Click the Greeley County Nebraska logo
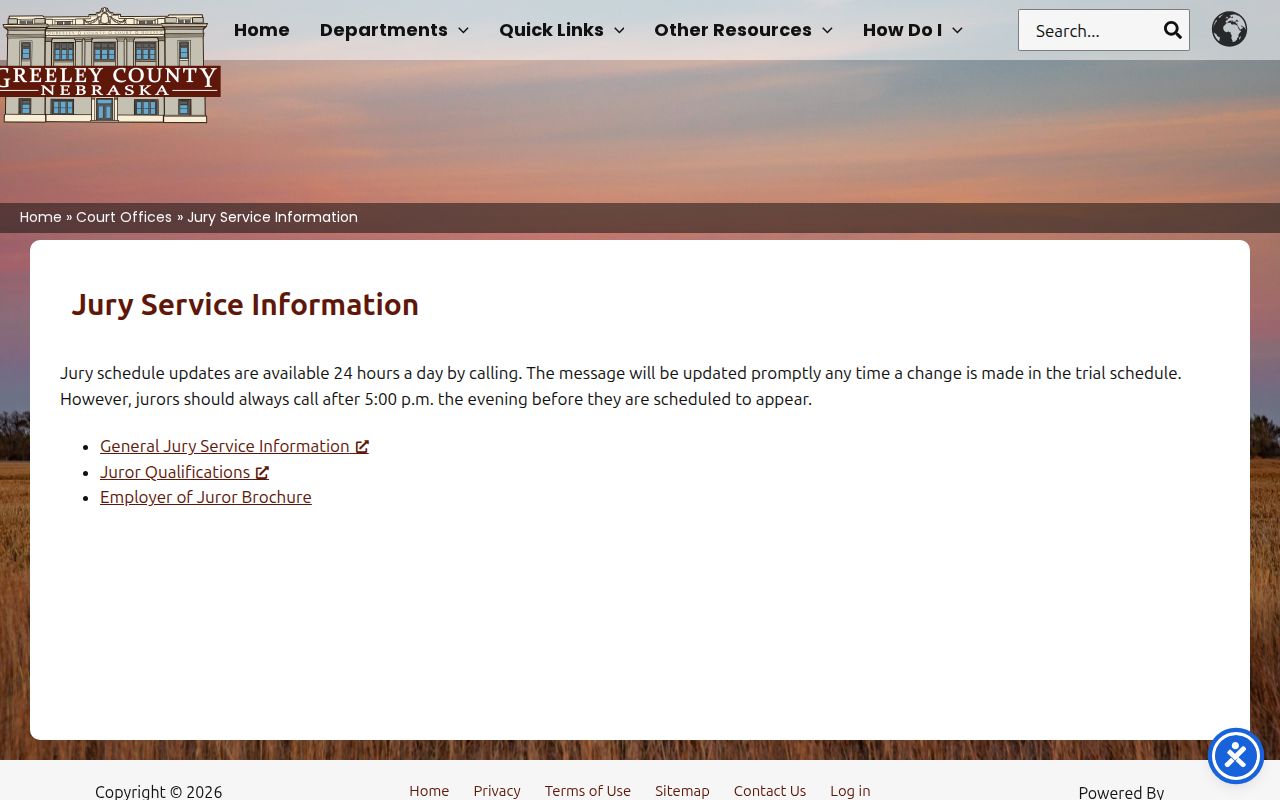The width and height of the screenshot is (1280, 800). pos(108,65)
